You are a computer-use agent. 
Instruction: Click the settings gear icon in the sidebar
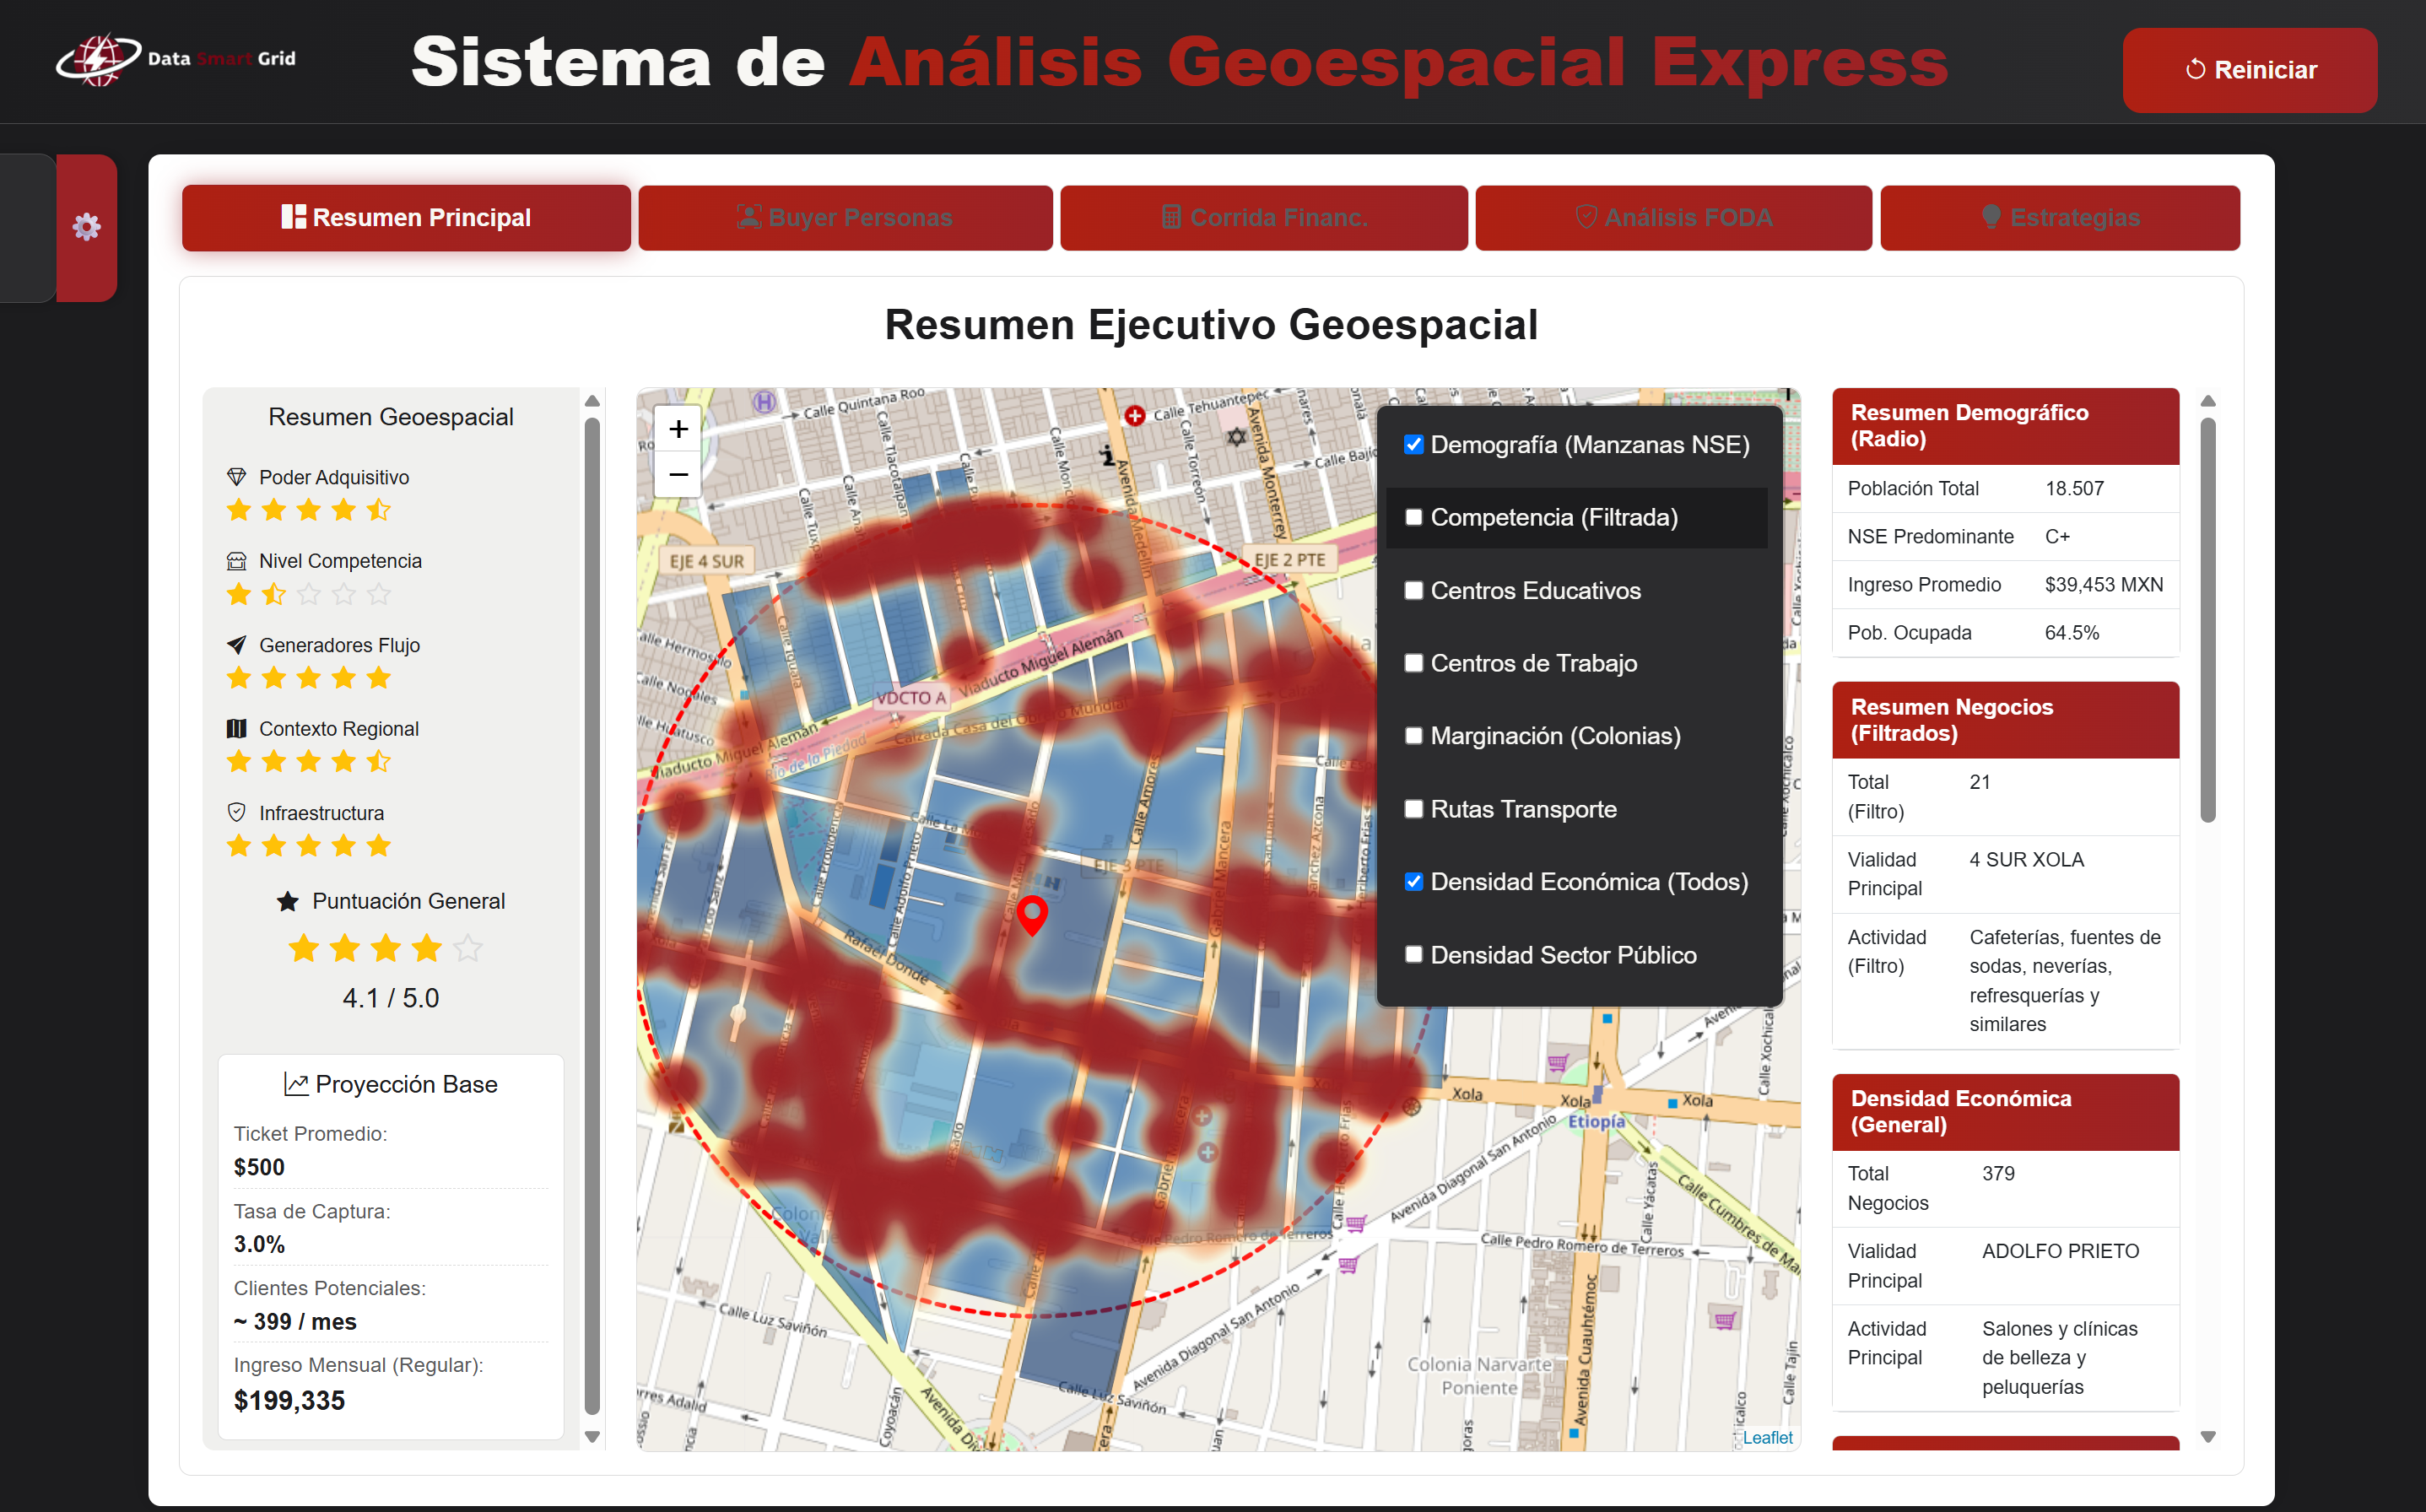(x=88, y=227)
